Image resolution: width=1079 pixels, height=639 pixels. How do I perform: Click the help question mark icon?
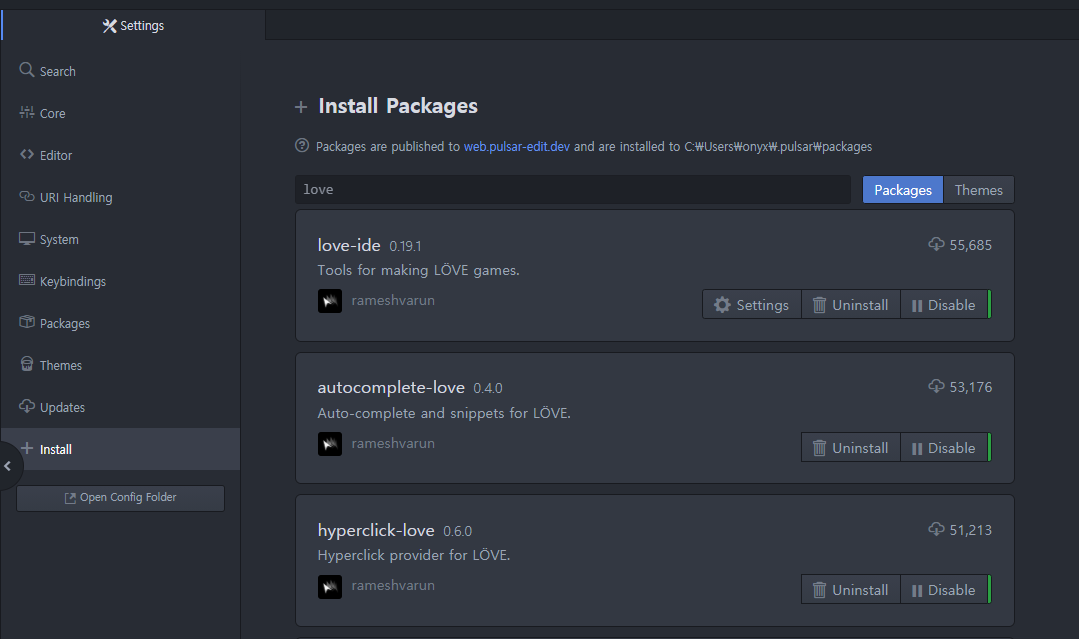coord(302,145)
